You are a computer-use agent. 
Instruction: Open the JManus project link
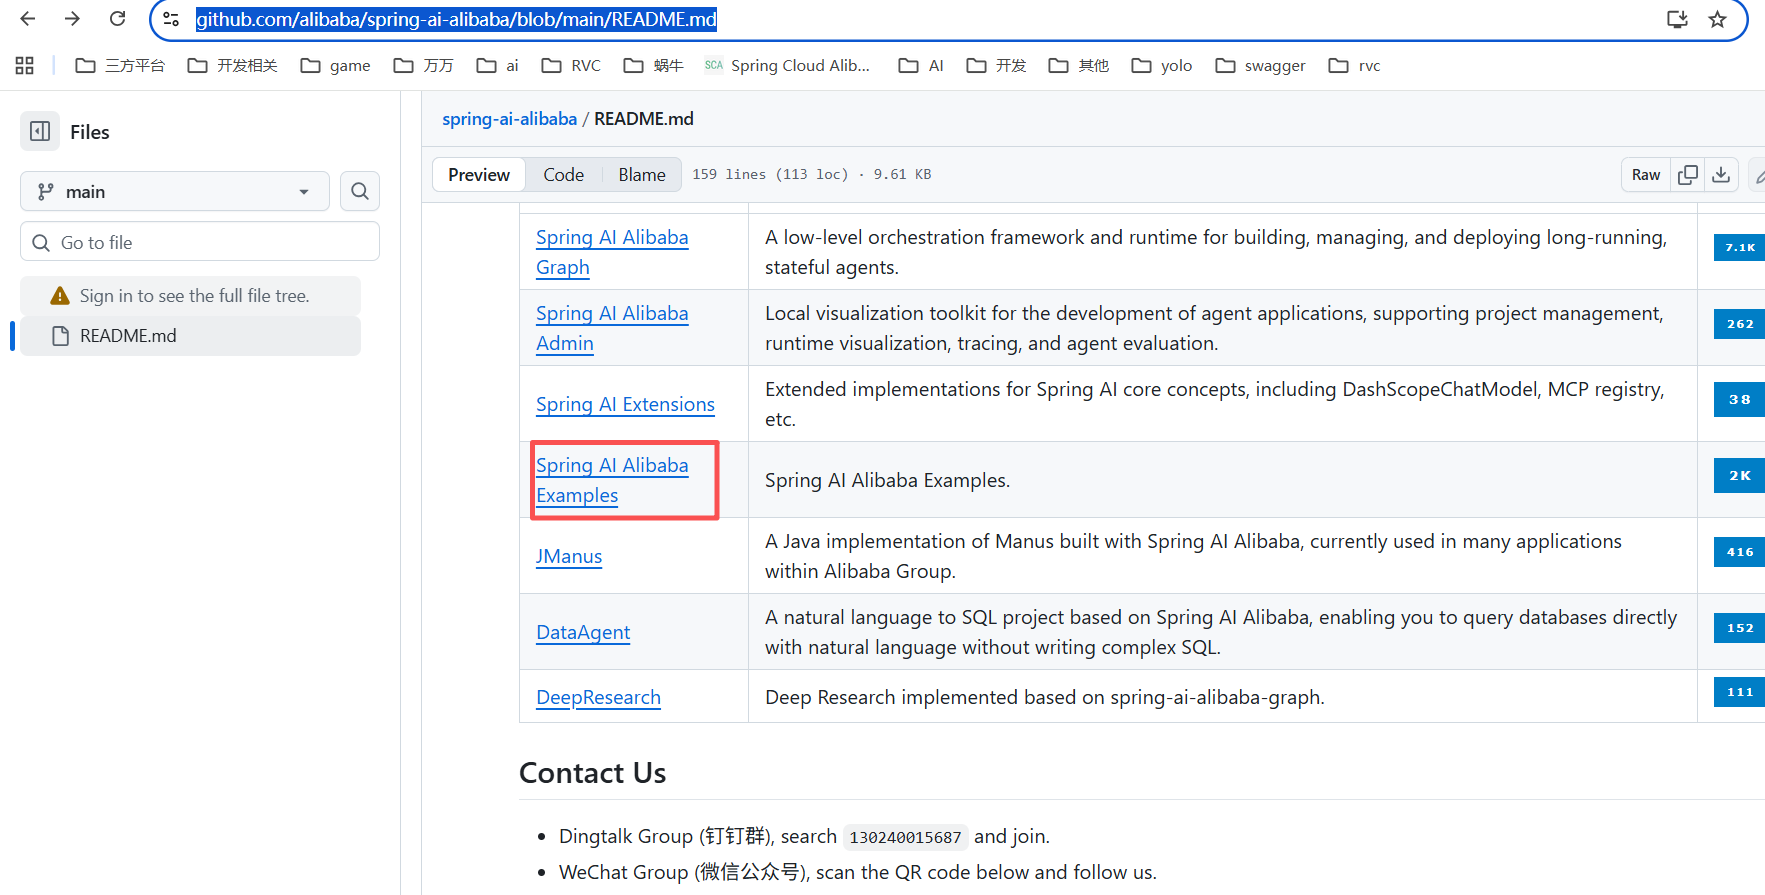click(x=569, y=556)
